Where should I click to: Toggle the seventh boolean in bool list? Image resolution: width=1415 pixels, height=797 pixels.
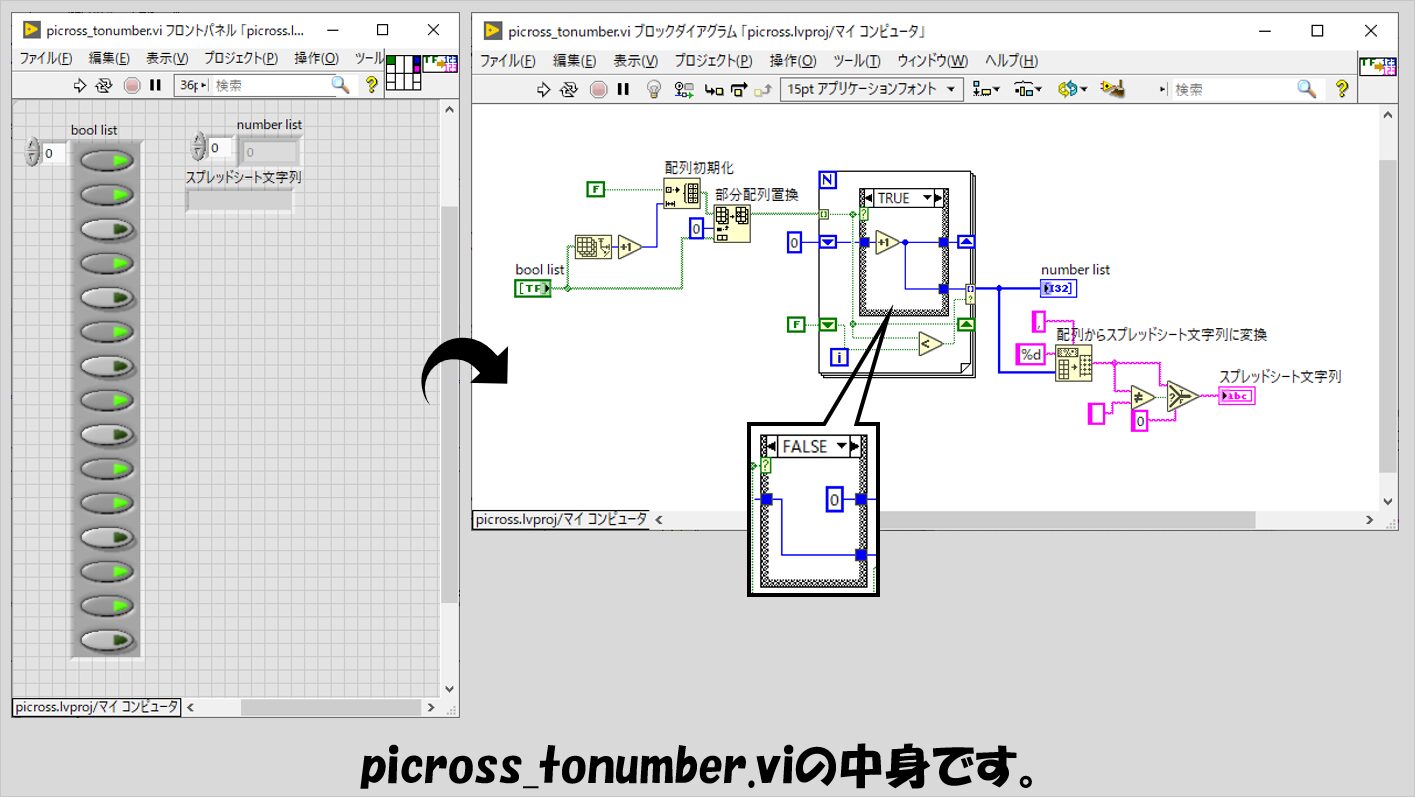coord(107,366)
